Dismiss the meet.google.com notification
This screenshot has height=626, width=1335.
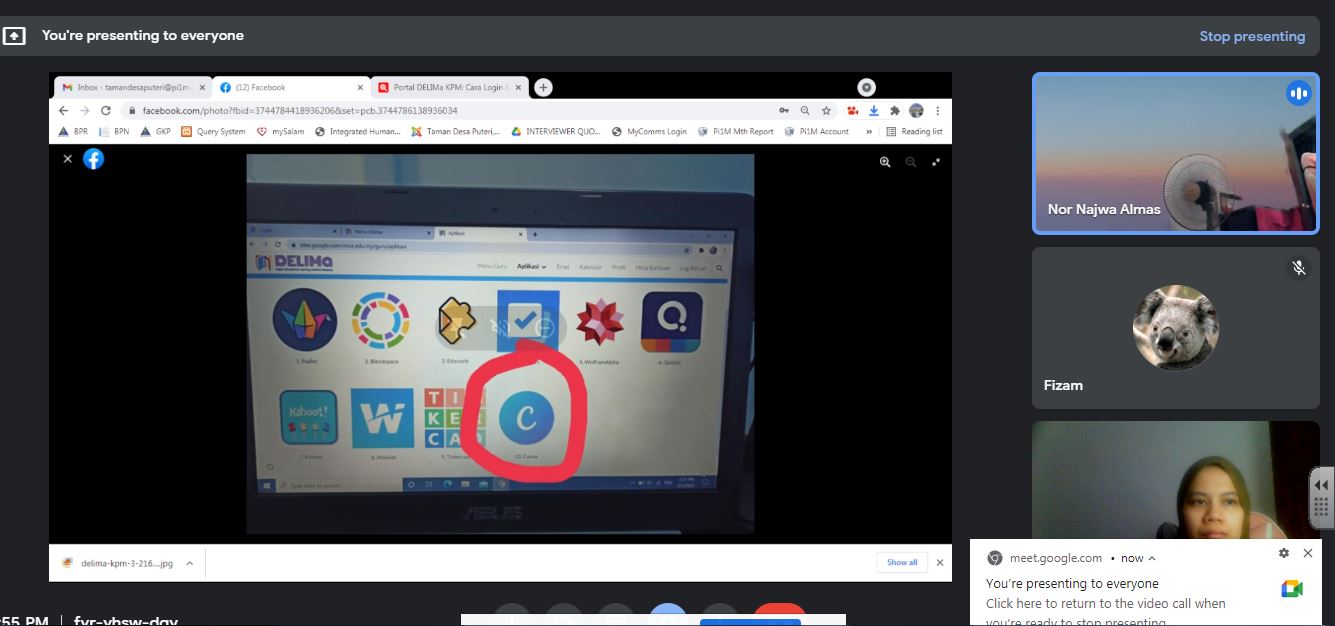pyautogui.click(x=1307, y=553)
